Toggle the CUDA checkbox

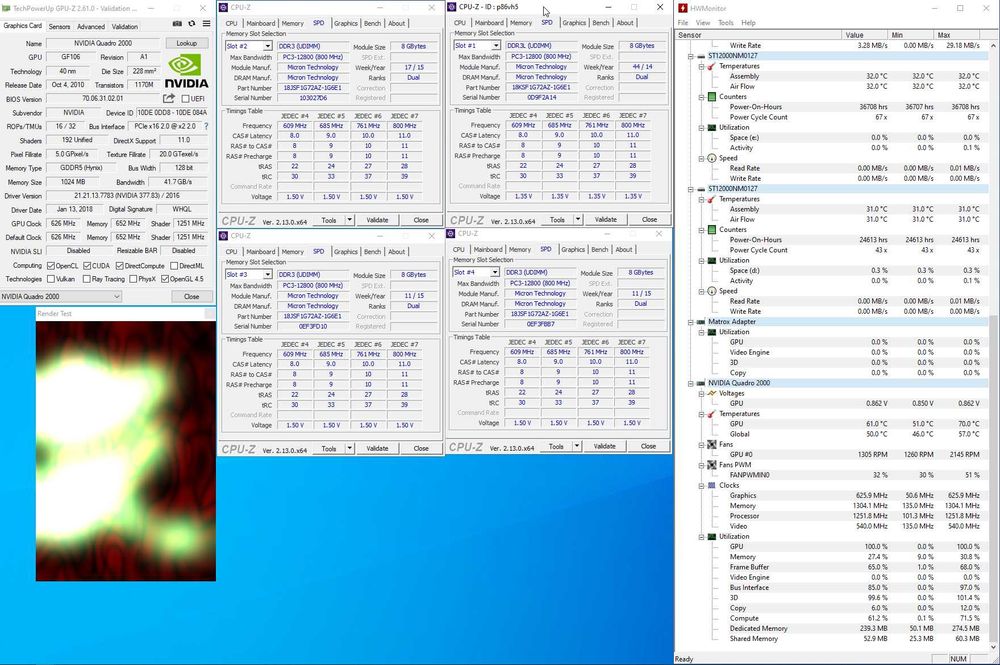pos(87,266)
